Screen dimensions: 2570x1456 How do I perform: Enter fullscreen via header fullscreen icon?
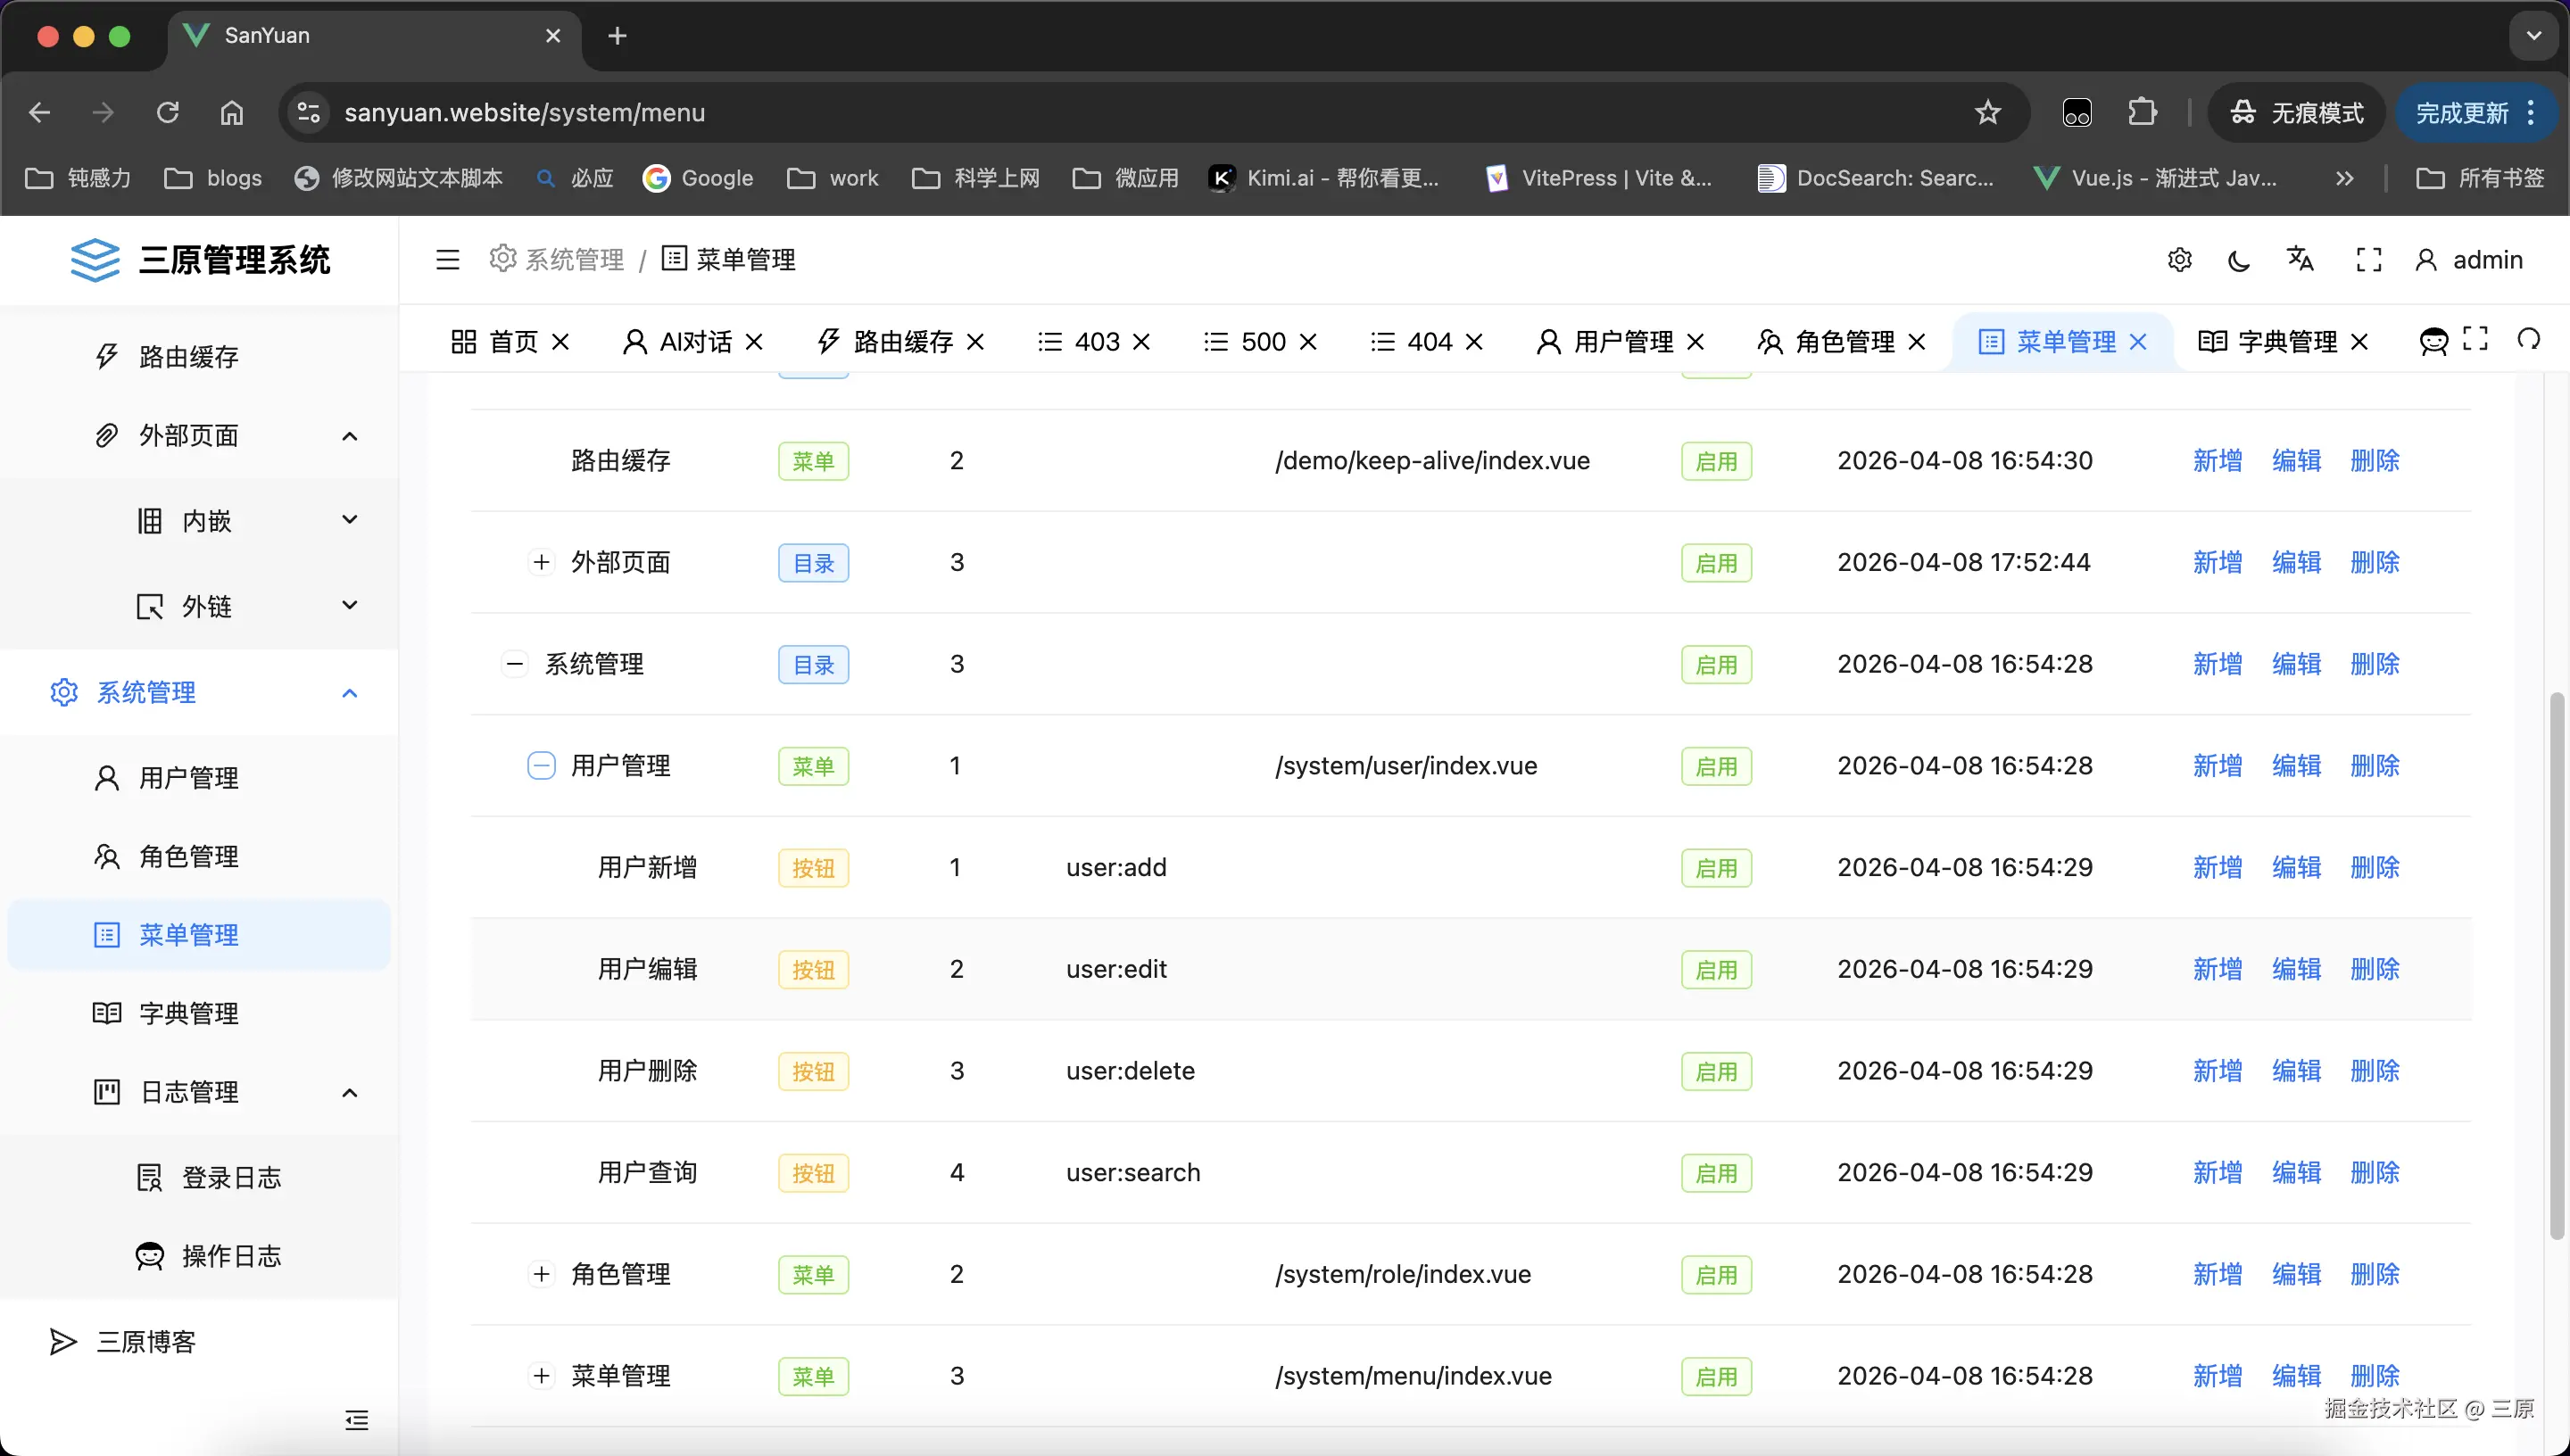[x=2368, y=260]
